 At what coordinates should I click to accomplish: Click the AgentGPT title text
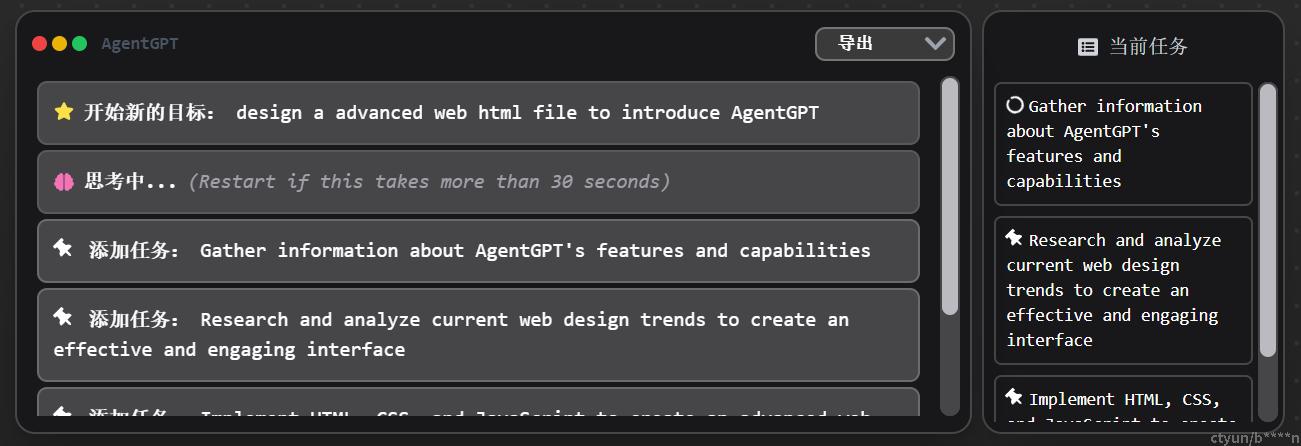pos(140,44)
